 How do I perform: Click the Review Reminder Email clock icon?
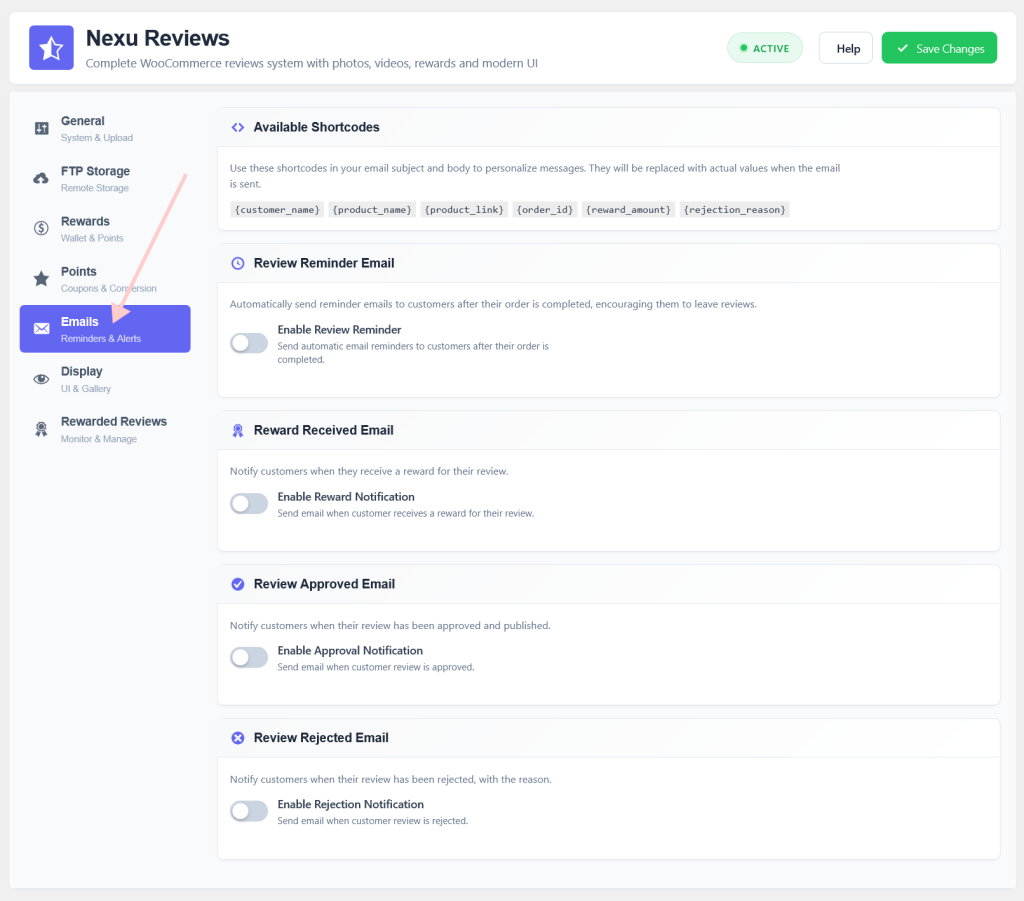pos(238,263)
